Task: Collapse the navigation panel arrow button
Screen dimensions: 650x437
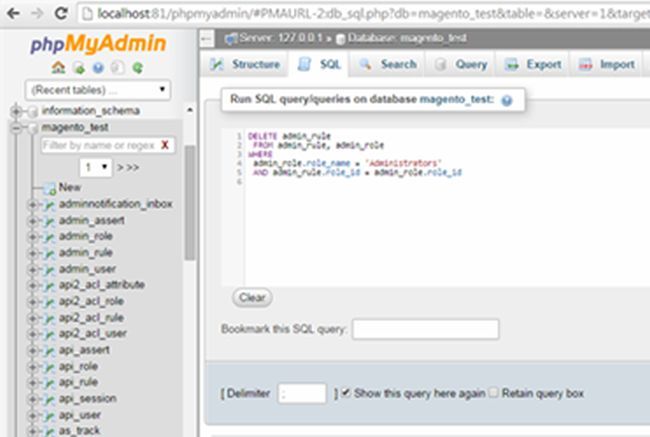Action: point(206,39)
